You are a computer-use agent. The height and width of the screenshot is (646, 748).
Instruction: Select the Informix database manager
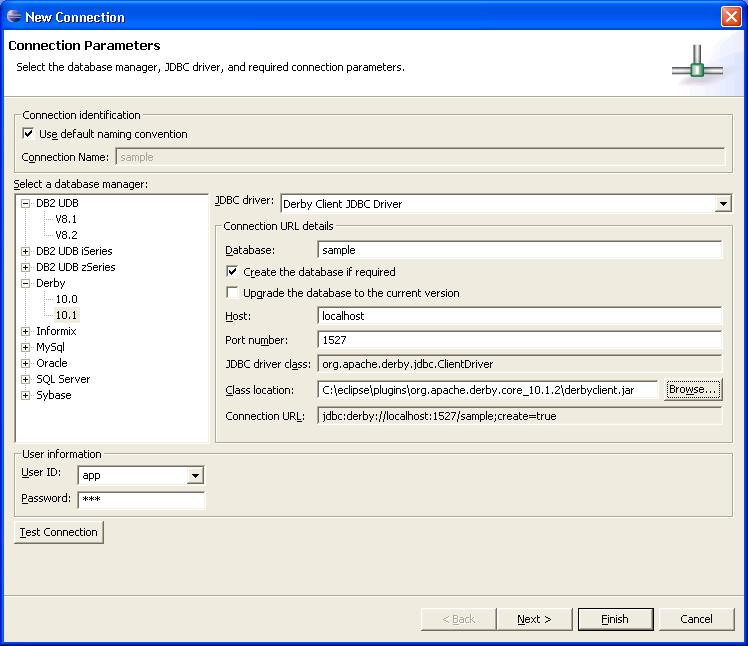tap(56, 331)
